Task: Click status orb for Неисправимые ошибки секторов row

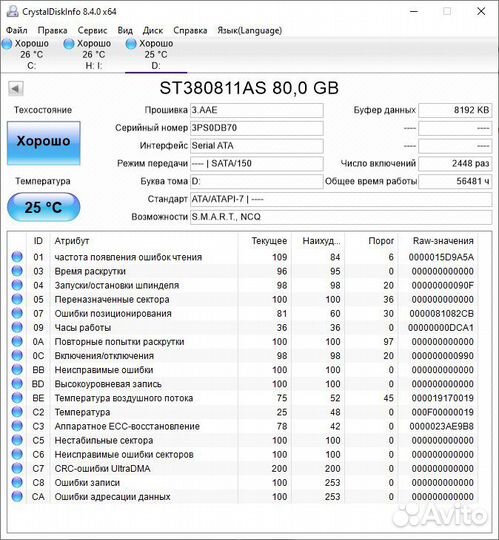Action: click(x=17, y=454)
